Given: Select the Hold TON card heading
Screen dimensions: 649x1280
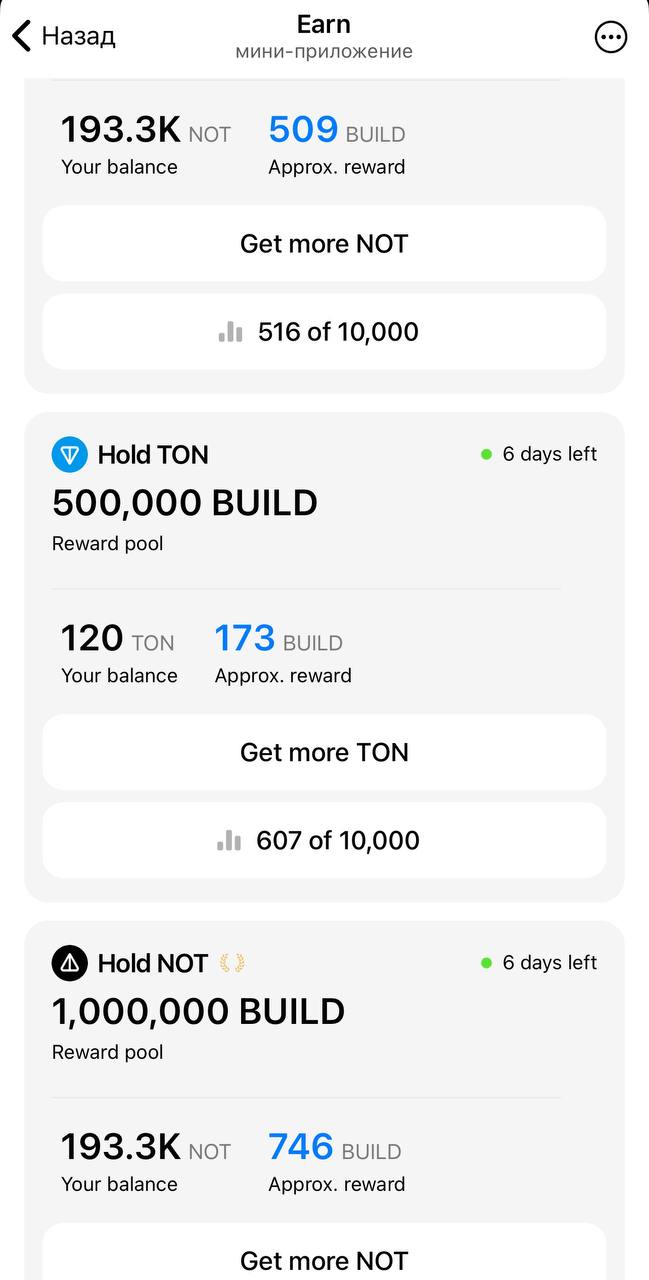Looking at the screenshot, I should click(x=153, y=455).
